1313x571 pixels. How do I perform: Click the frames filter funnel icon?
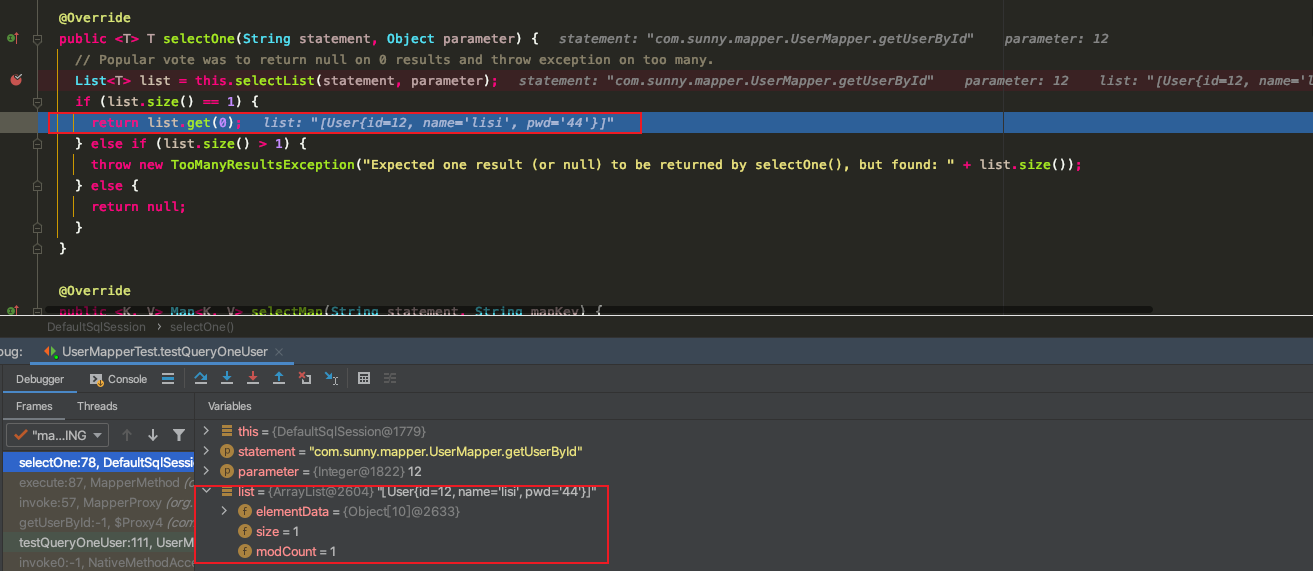(179, 435)
